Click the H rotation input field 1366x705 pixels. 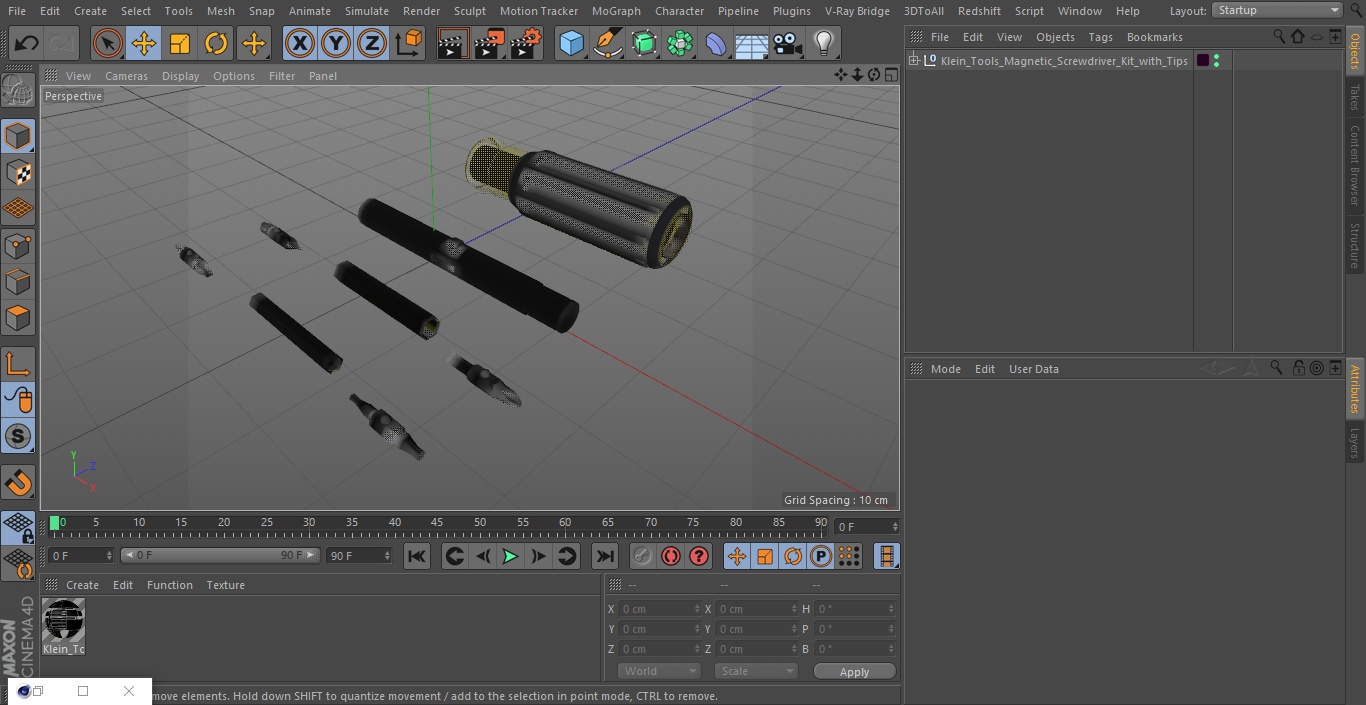tap(856, 609)
